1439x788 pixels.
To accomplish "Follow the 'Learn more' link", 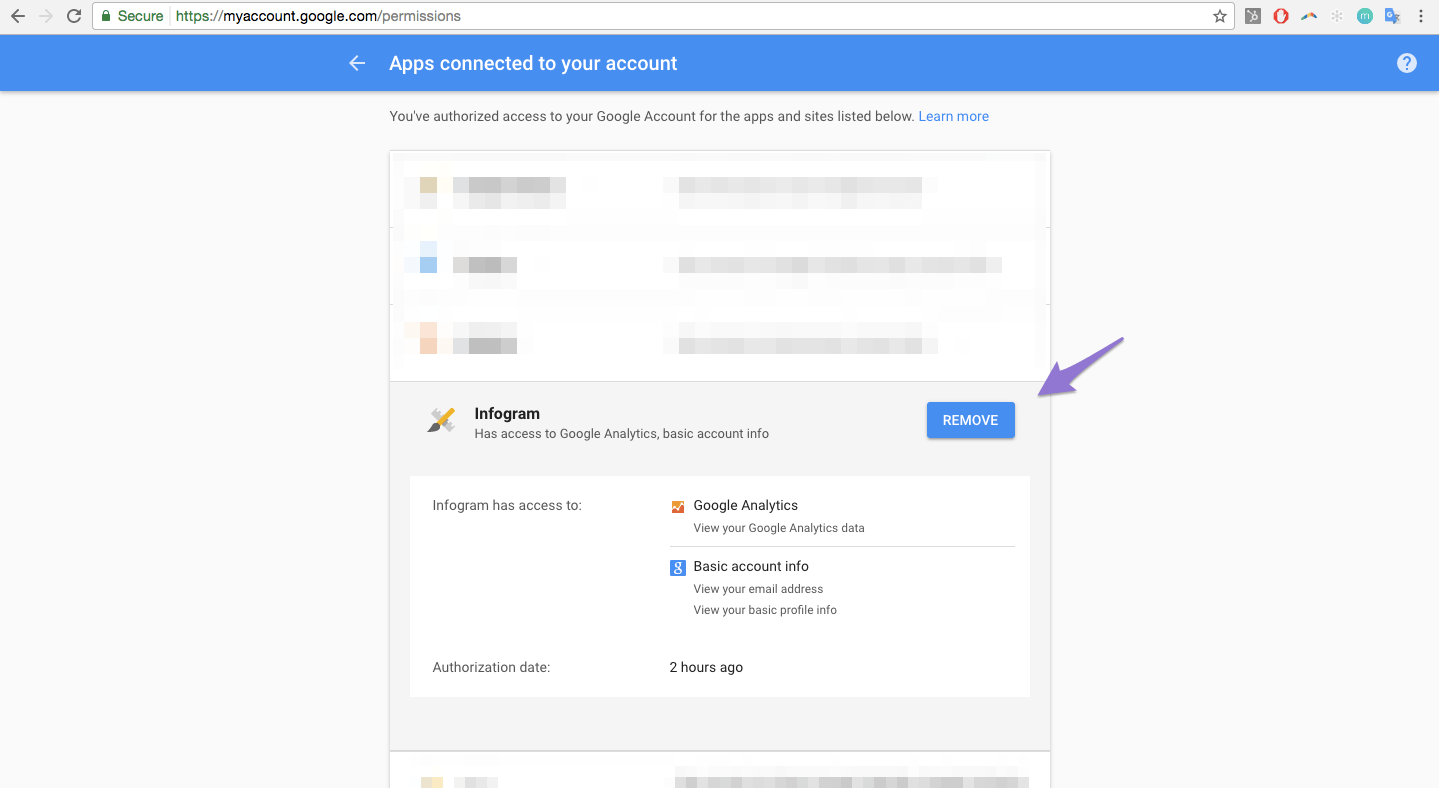I will [953, 117].
